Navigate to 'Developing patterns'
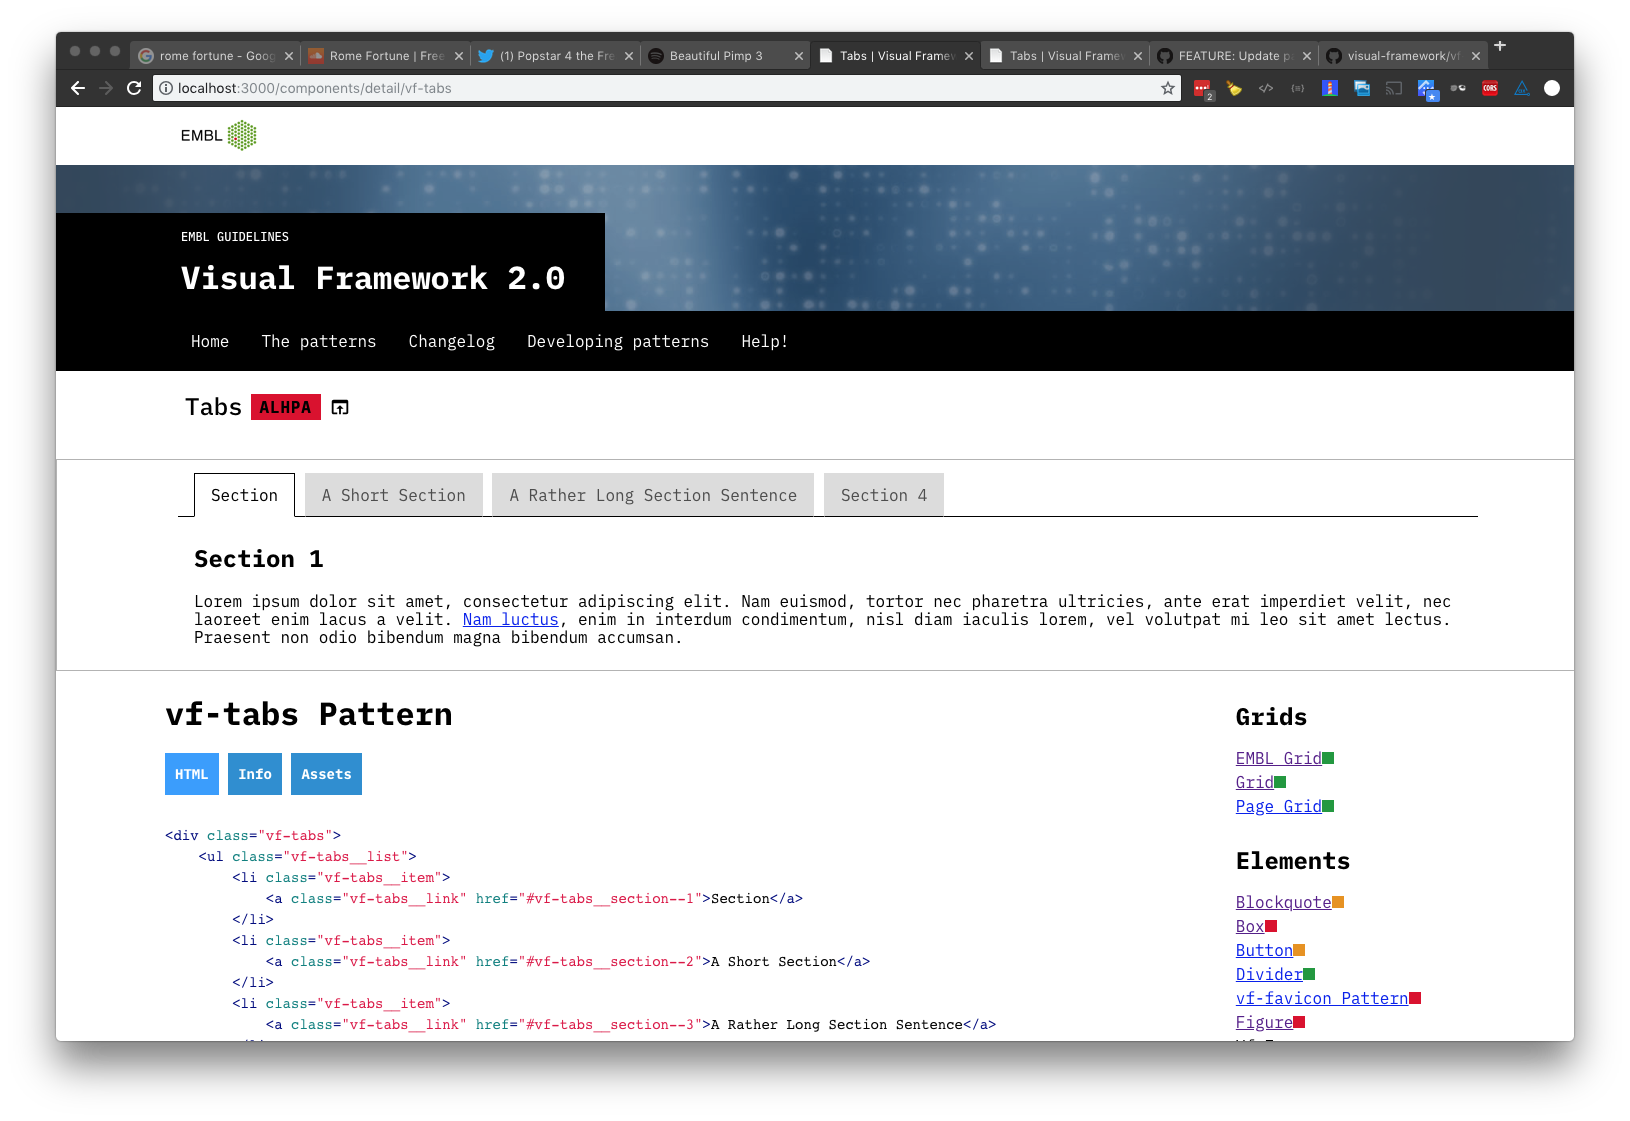This screenshot has width=1630, height=1121. coord(618,341)
